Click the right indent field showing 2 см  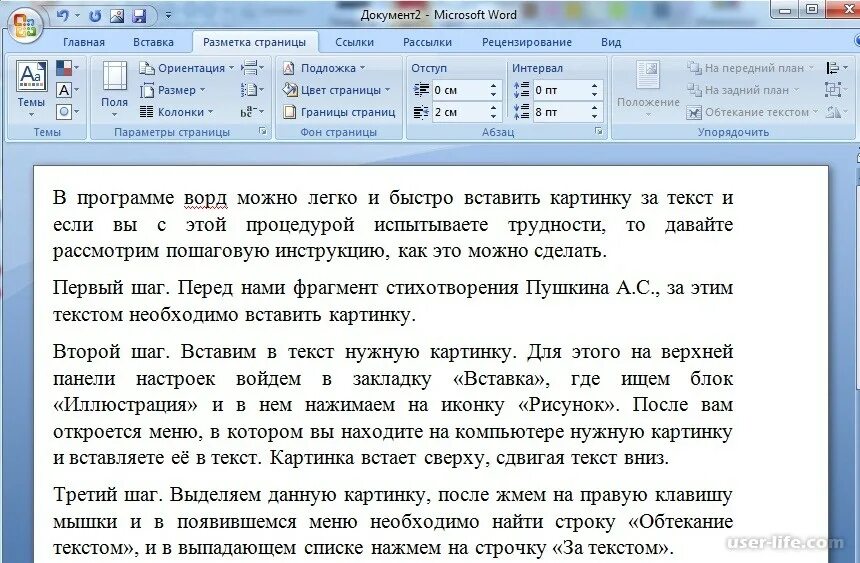(x=460, y=112)
